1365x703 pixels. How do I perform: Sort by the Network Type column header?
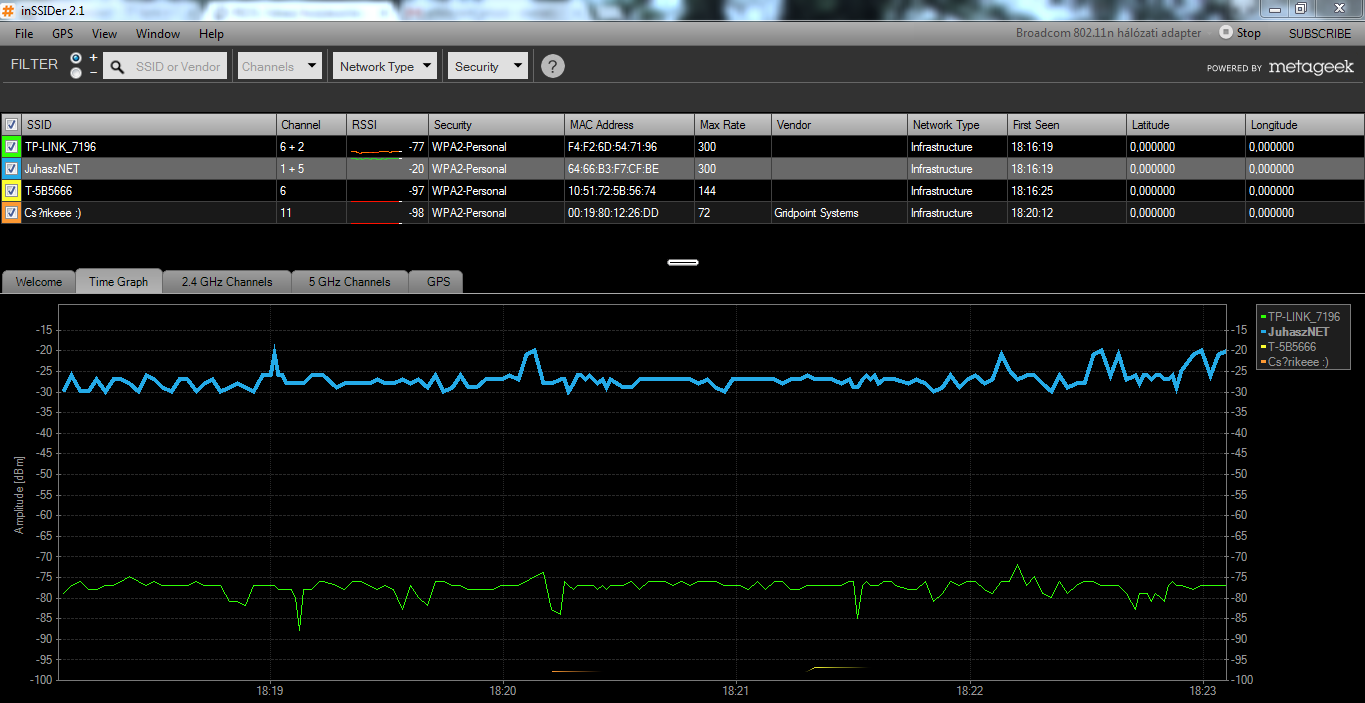[x=958, y=125]
